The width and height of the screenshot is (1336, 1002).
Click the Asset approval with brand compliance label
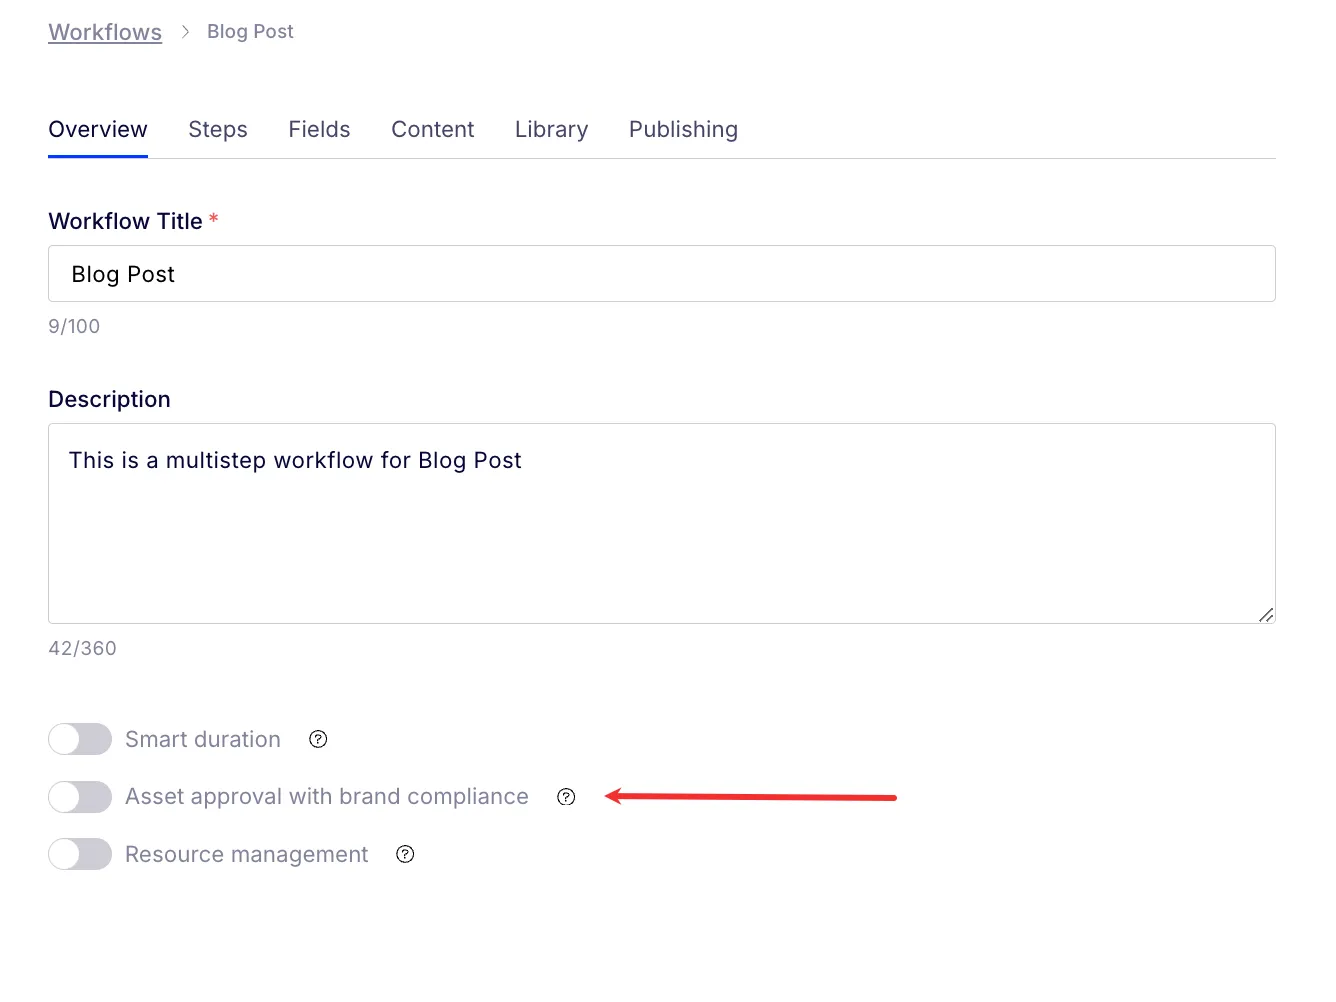pyautogui.click(x=327, y=797)
